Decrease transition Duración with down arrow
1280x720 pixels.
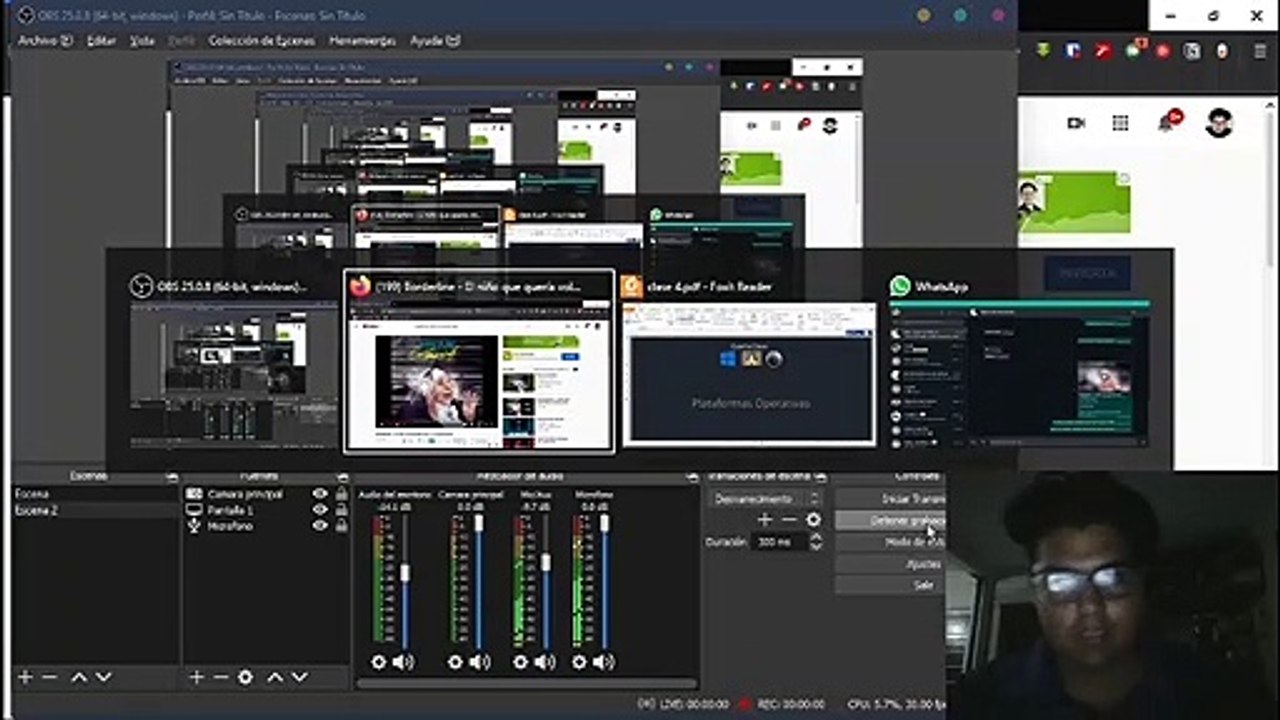[x=815, y=546]
